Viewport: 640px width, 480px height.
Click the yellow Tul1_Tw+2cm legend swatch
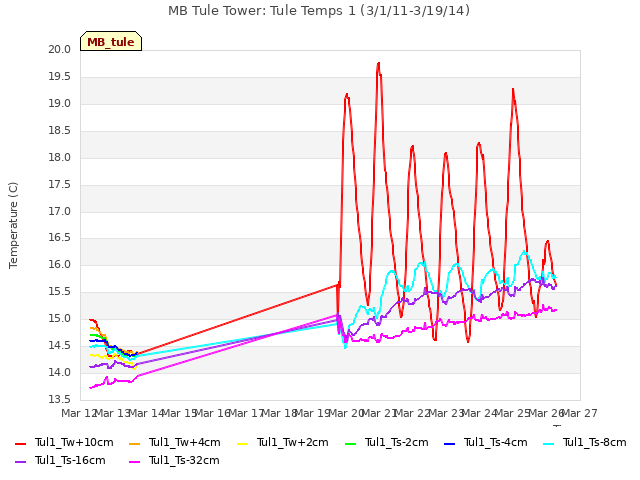(242, 444)
